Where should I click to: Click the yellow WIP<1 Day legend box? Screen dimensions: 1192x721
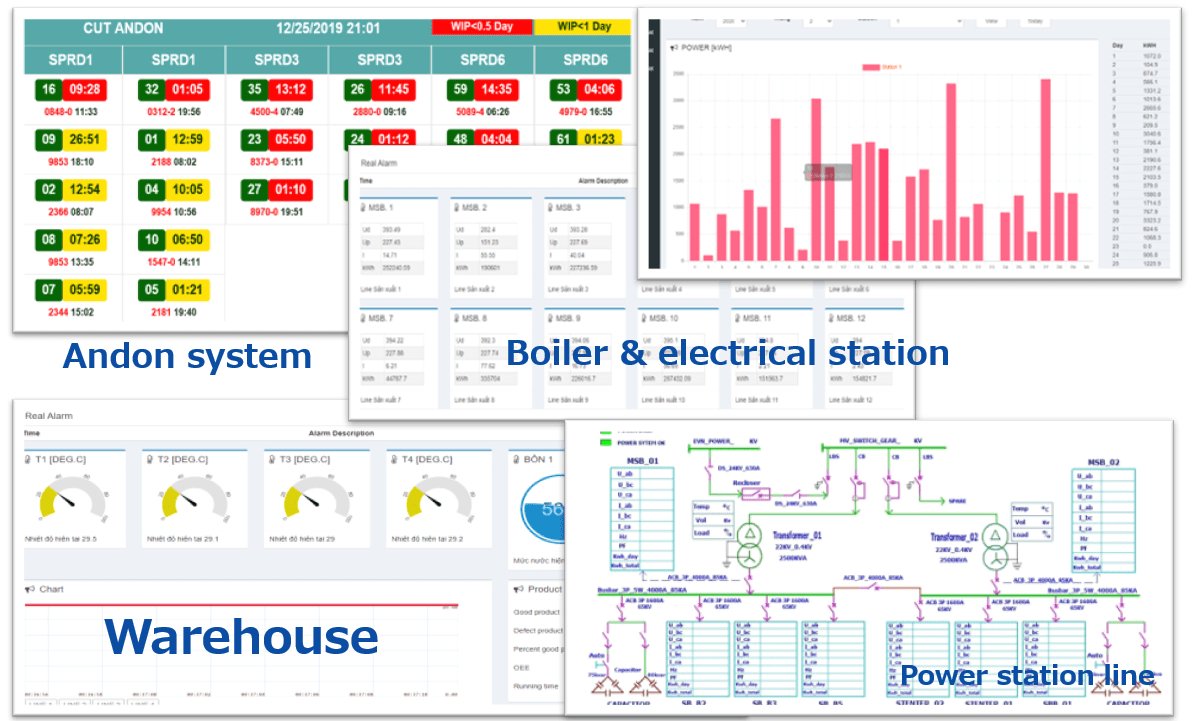click(583, 27)
